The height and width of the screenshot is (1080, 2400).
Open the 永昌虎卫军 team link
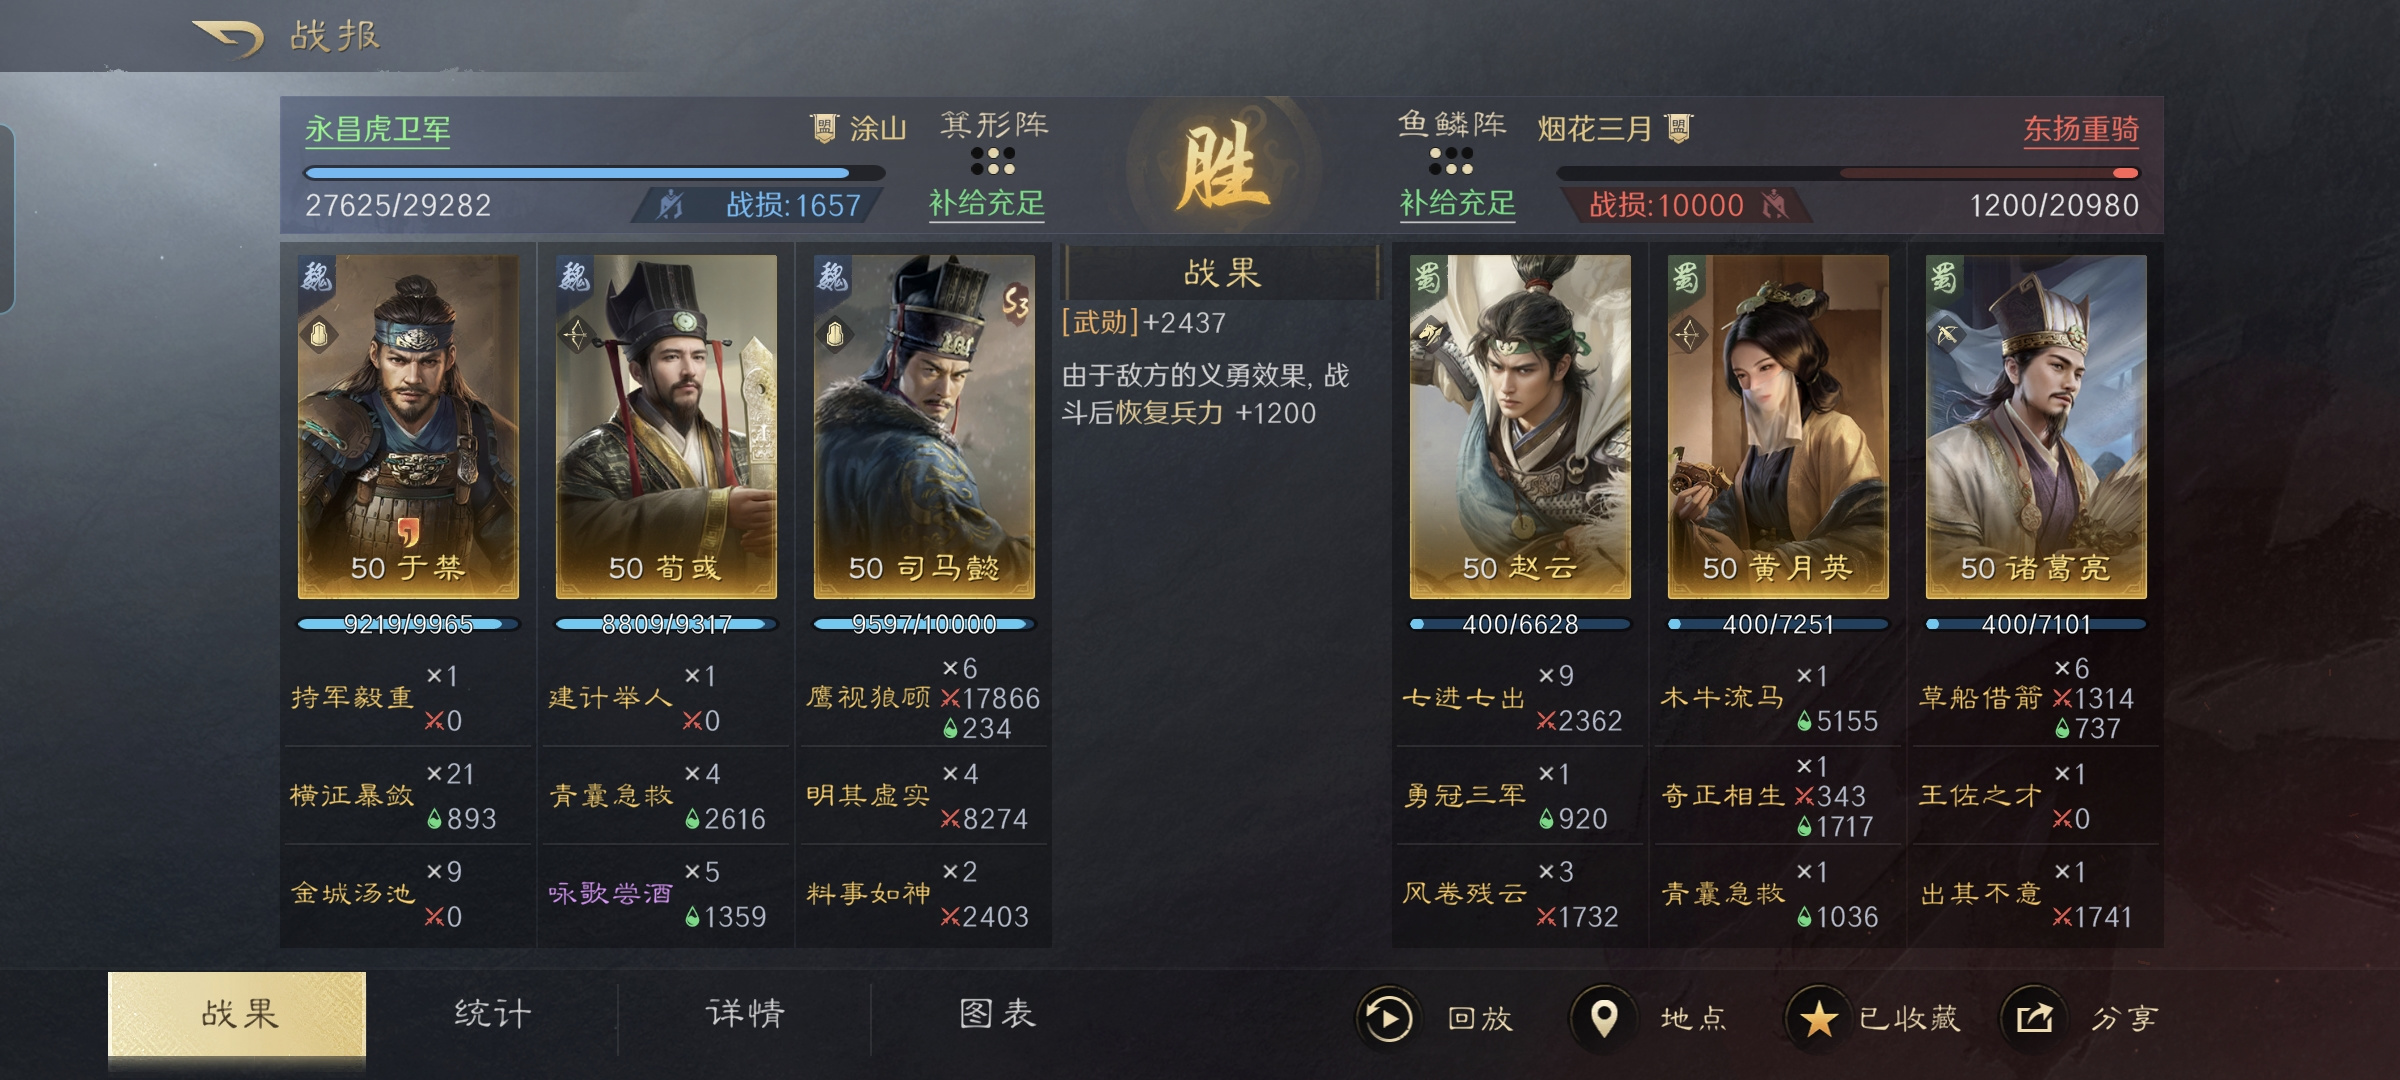click(378, 130)
